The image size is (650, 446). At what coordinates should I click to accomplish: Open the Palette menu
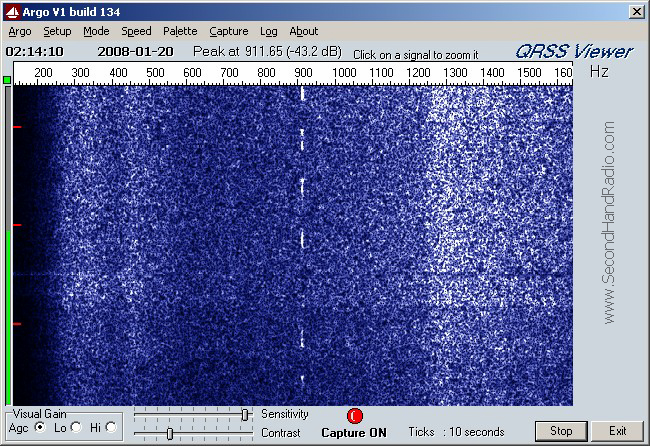click(180, 31)
